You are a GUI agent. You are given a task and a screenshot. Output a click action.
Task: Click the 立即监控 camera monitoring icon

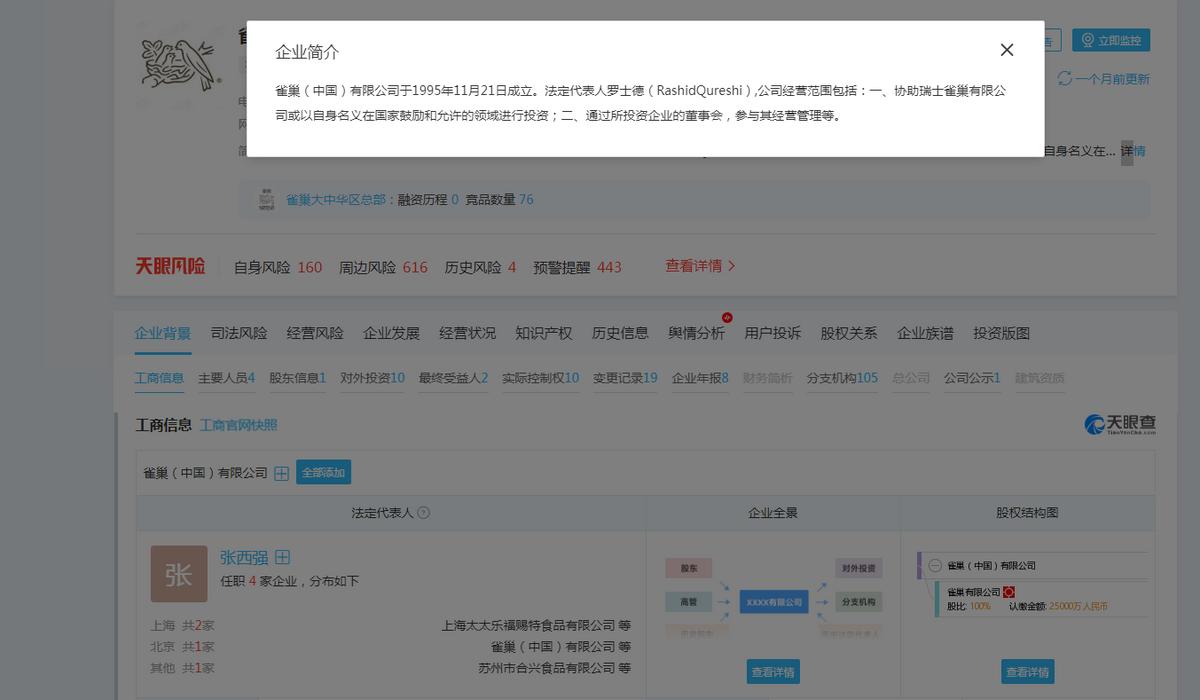[1087, 40]
